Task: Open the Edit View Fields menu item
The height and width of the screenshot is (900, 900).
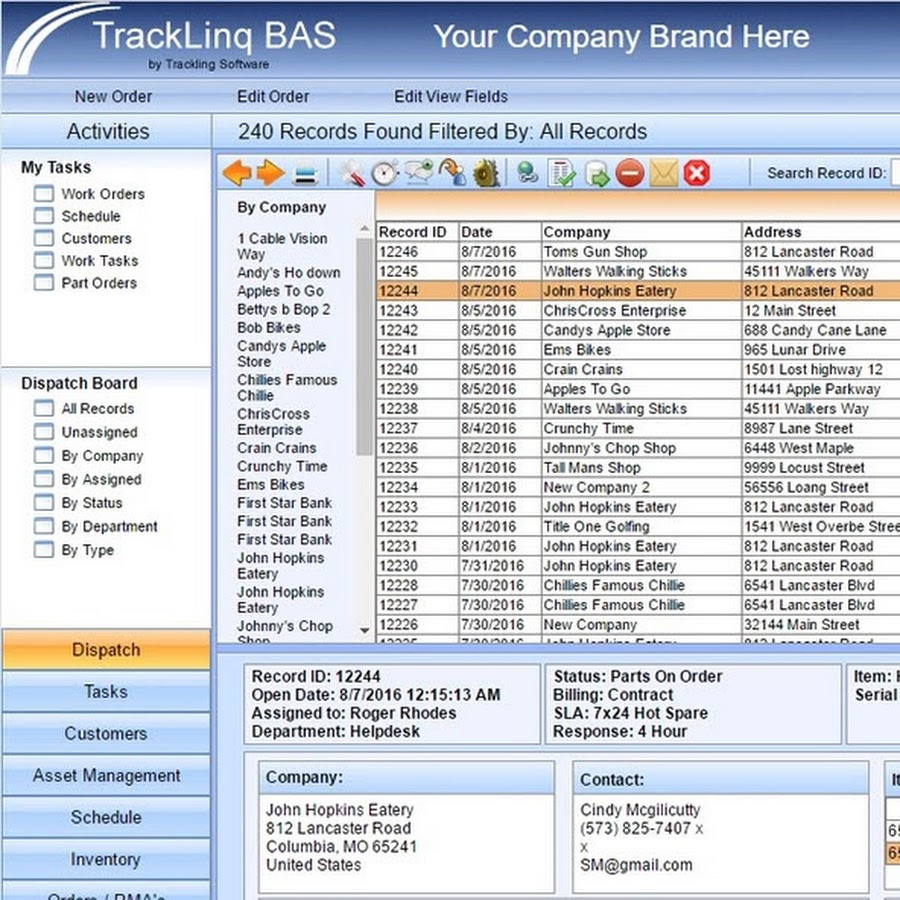Action: click(451, 96)
